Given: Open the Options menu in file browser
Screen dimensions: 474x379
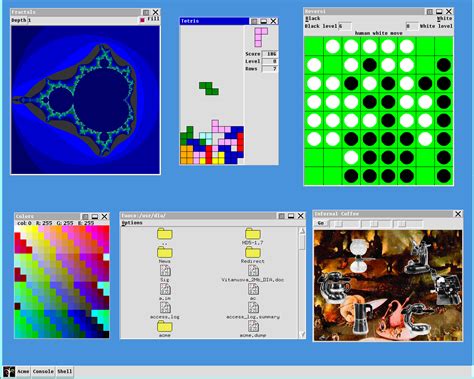Looking at the screenshot, I should [x=132, y=223].
